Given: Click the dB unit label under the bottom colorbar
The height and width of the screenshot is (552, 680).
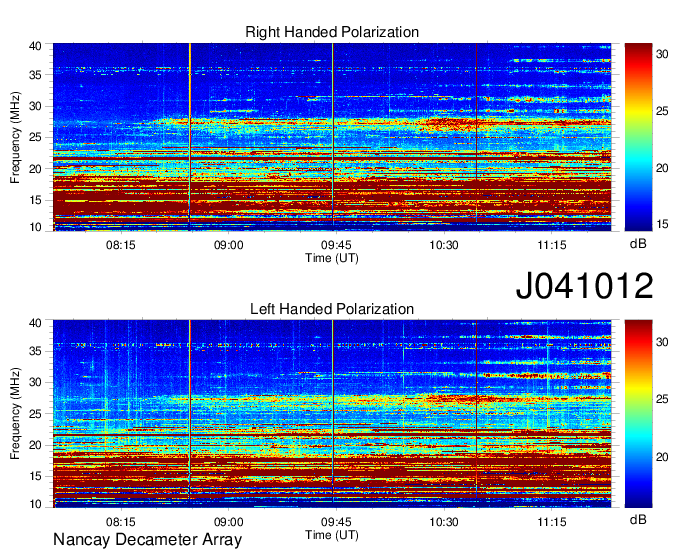Looking at the screenshot, I should coord(638,520).
